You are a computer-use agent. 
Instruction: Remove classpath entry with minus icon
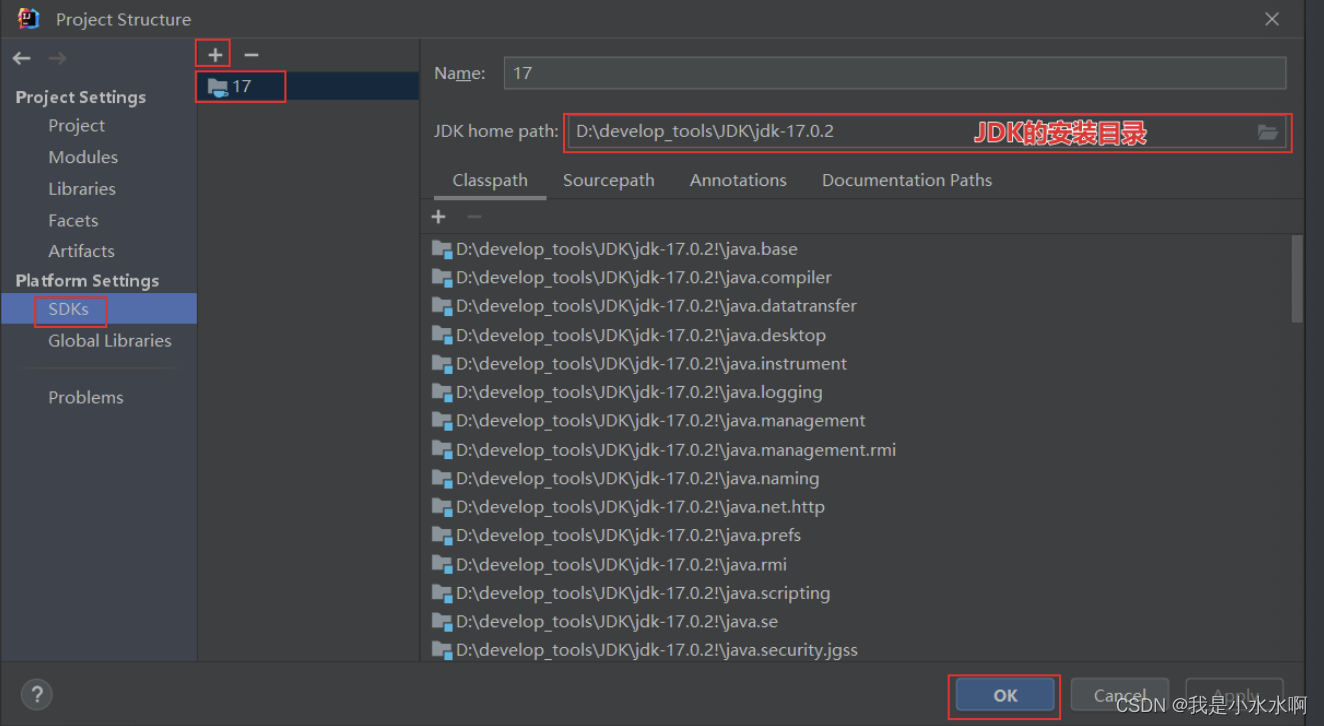[x=474, y=217]
